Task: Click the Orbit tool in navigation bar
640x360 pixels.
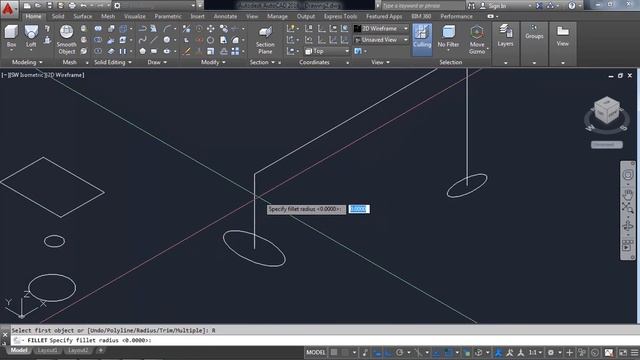Action: [x=627, y=226]
